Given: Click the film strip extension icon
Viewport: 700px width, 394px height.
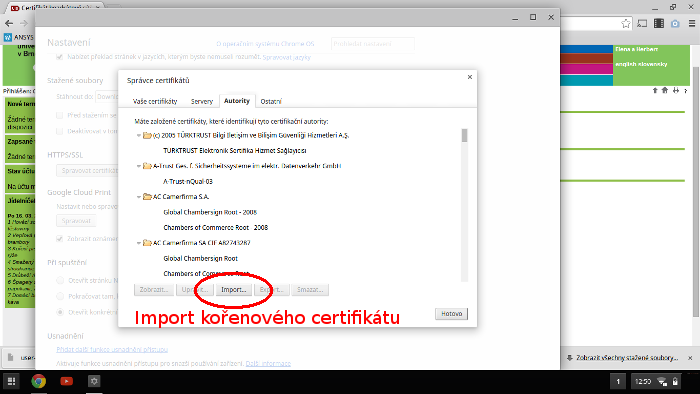Looking at the screenshot, I should point(658,24).
